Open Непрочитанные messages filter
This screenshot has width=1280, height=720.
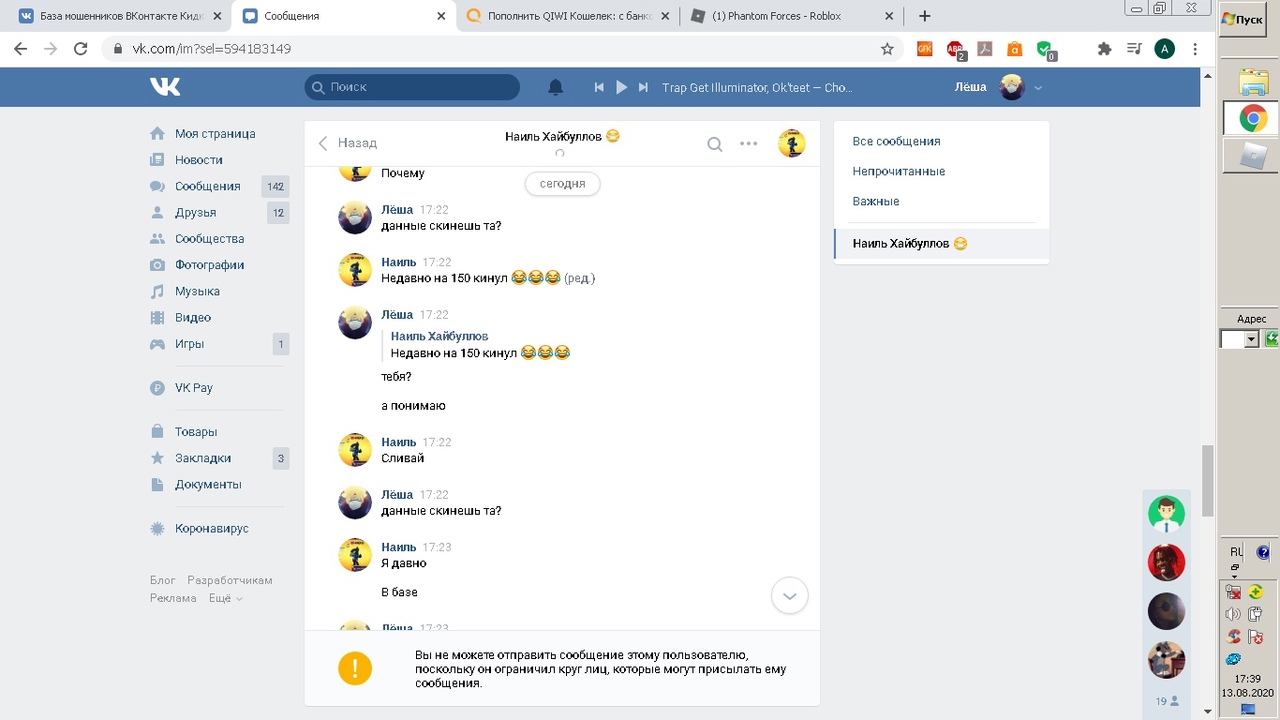898,171
